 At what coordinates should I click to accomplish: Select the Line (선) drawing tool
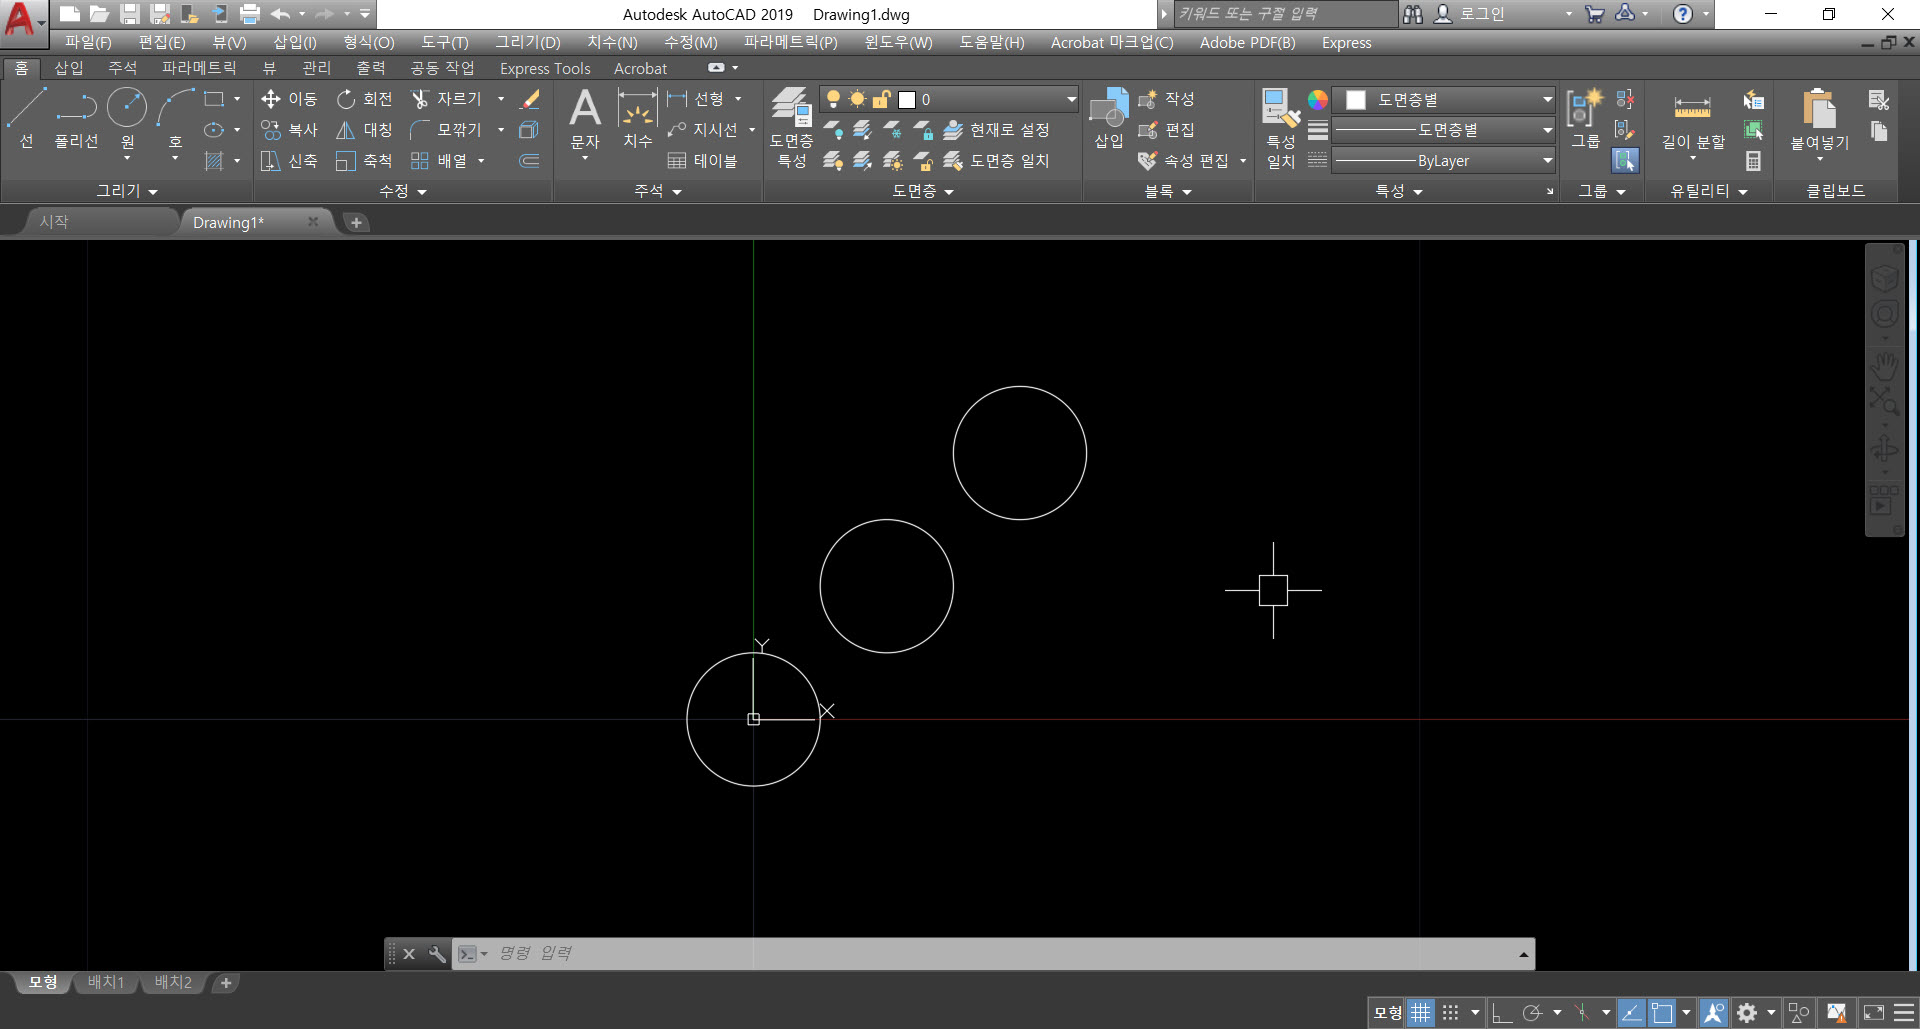click(x=26, y=119)
